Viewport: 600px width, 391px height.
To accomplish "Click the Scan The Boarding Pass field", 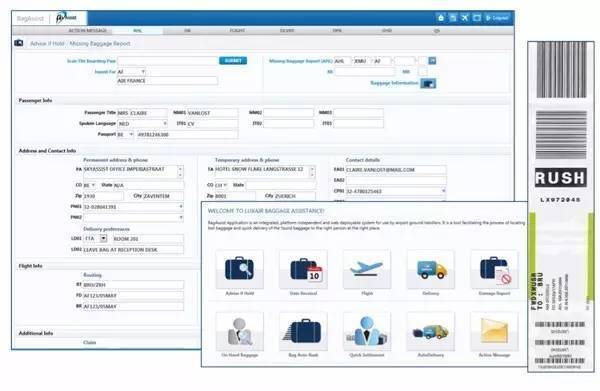I will 168,61.
